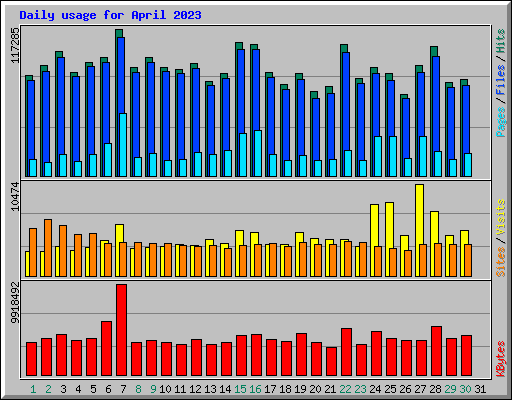
Task: Select day 20 on the x-axis
Action: click(x=315, y=389)
